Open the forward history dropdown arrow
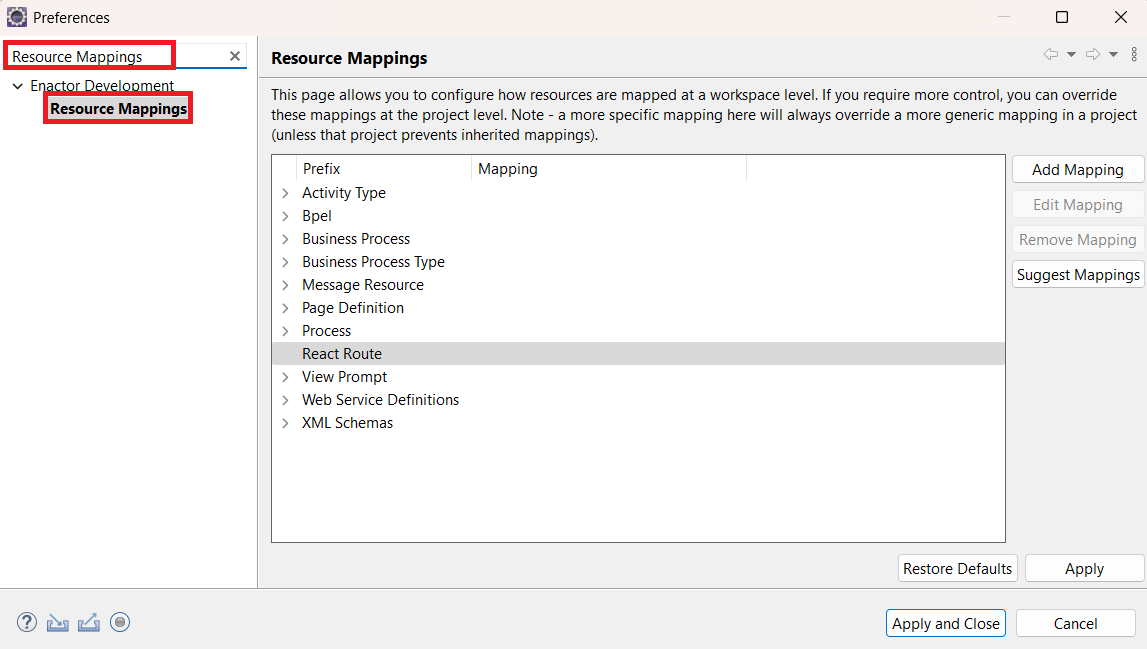Viewport: 1147px width, 649px height. coord(1113,54)
